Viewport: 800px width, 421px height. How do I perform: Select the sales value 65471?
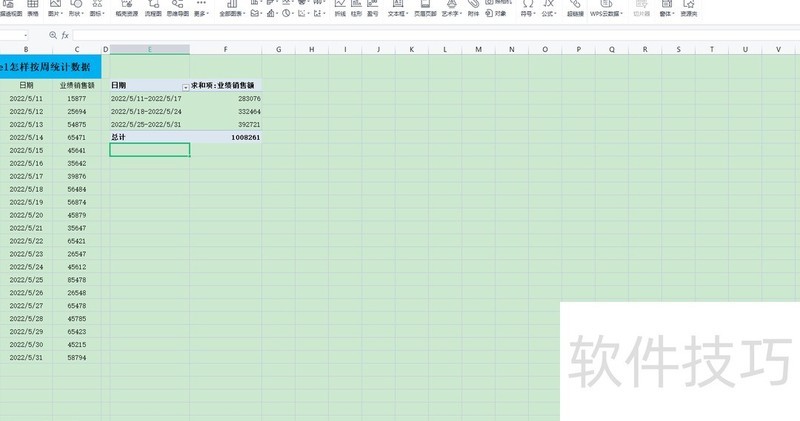click(77, 137)
